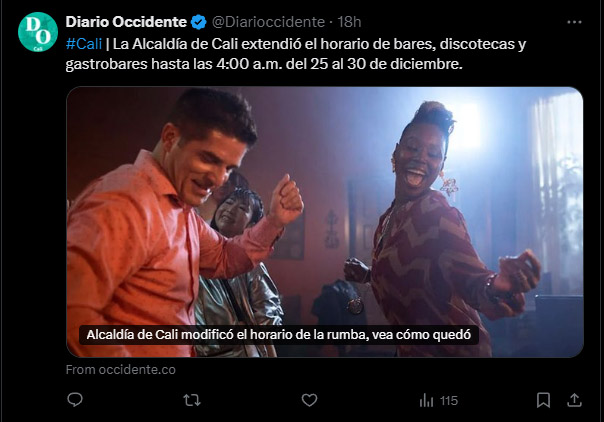Open Diario Occidente profile avatar
Screen dimensions: 604x422
38,32
